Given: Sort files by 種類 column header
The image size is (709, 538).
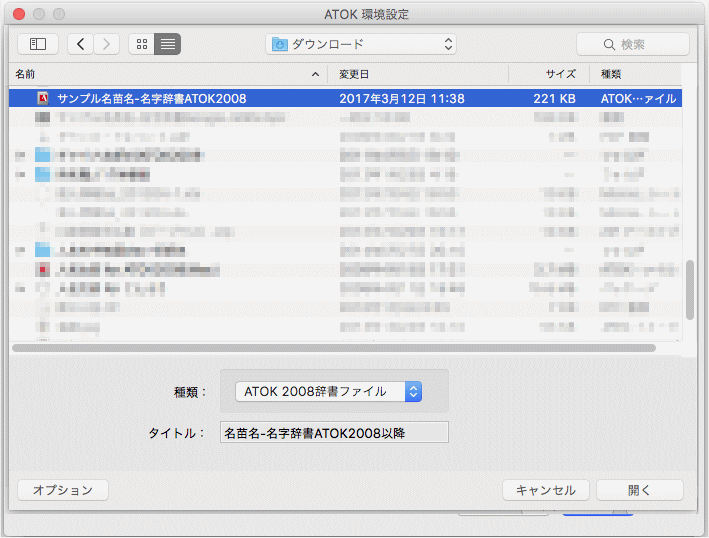Looking at the screenshot, I should point(635,74).
